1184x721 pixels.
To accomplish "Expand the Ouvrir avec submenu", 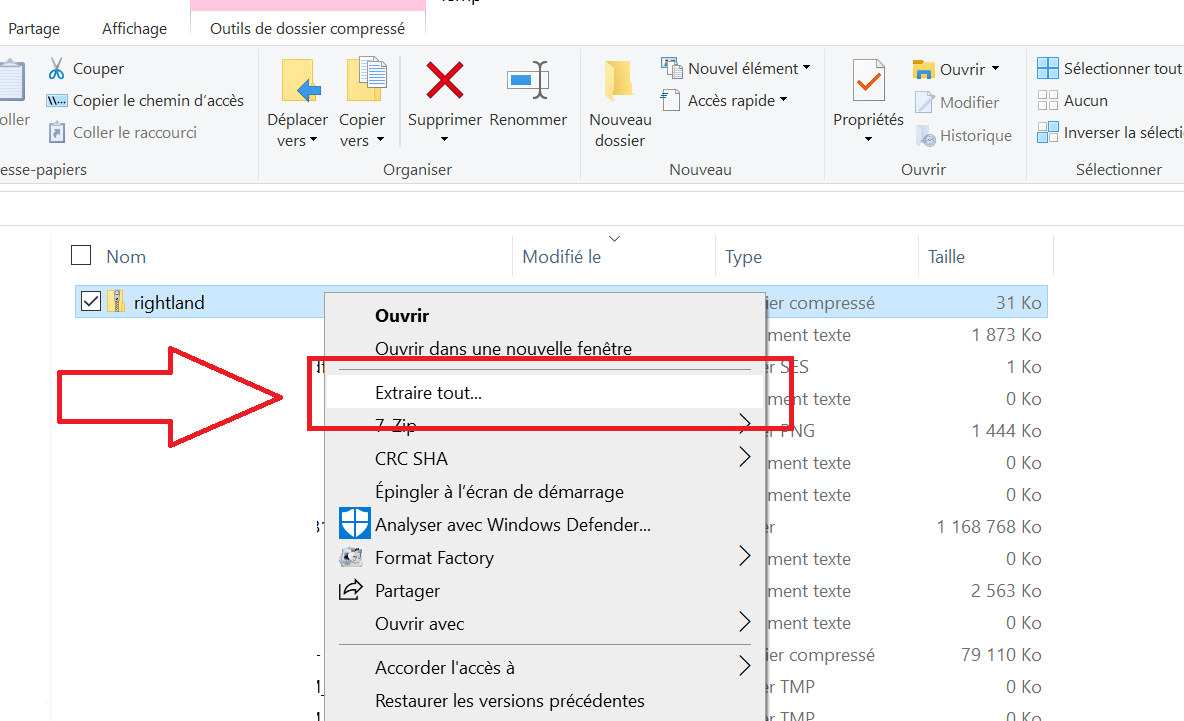I will pyautogui.click(x=744, y=623).
